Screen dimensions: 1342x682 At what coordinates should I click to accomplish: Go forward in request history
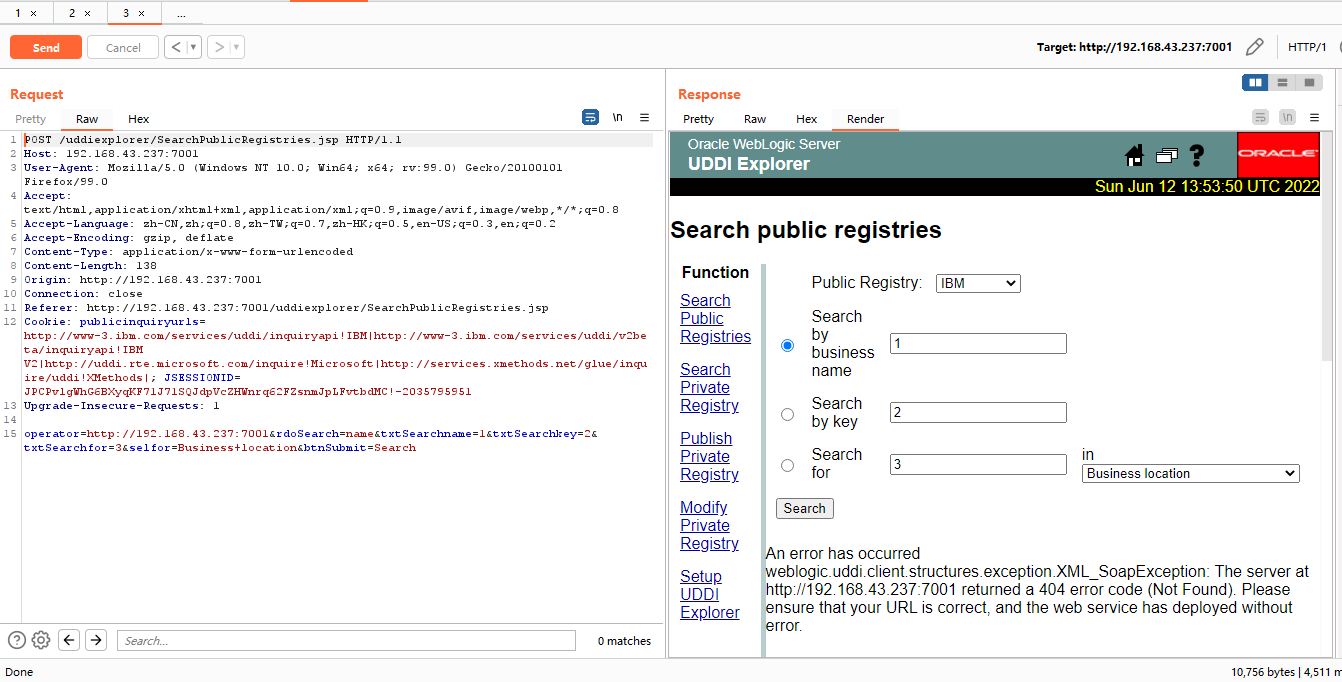(x=219, y=47)
